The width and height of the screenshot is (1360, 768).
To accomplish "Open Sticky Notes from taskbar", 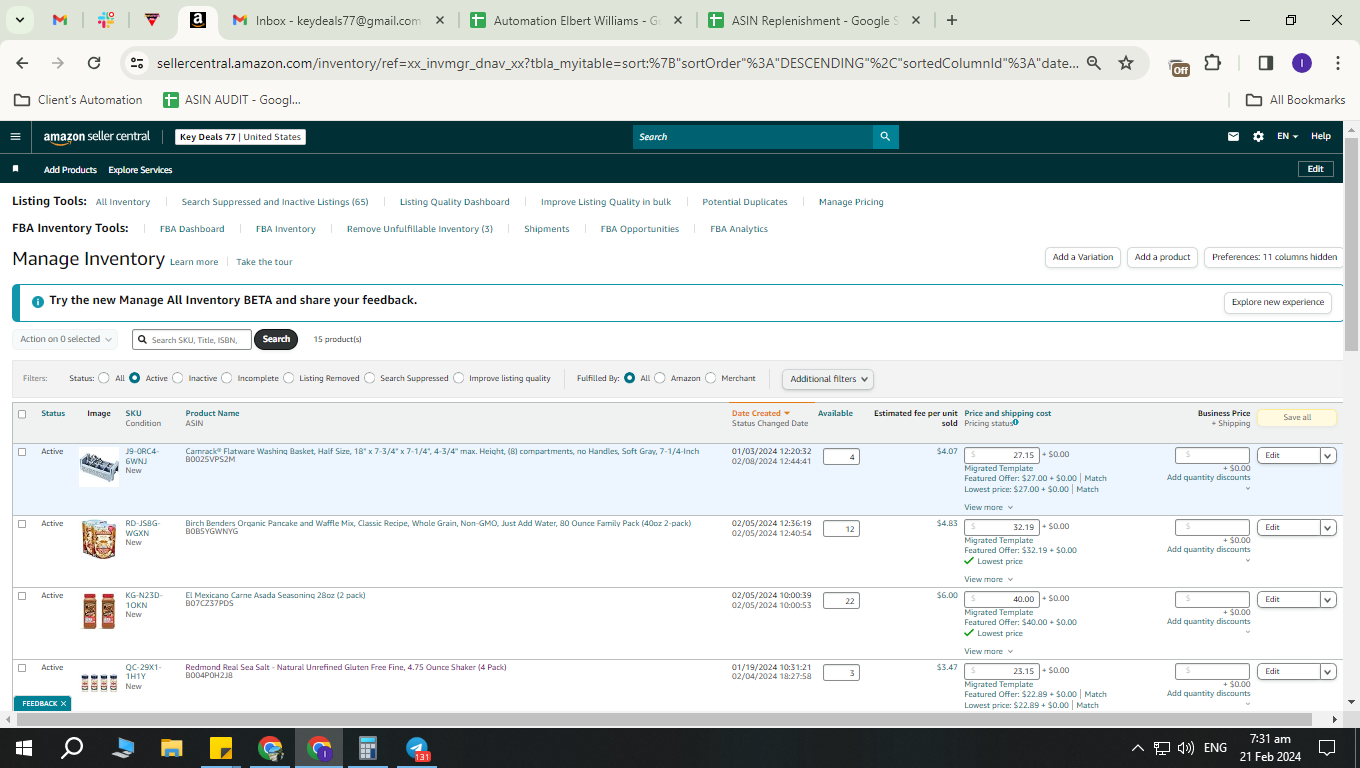I will pos(221,747).
